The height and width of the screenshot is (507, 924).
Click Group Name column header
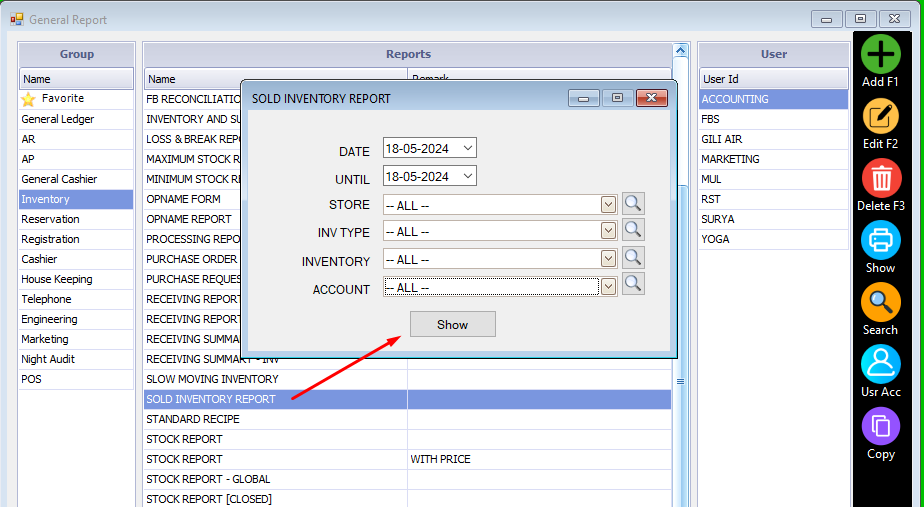(x=76, y=79)
